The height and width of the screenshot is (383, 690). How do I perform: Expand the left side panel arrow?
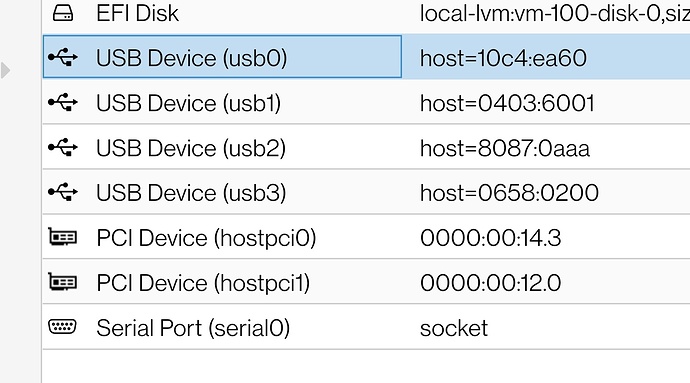click(5, 70)
